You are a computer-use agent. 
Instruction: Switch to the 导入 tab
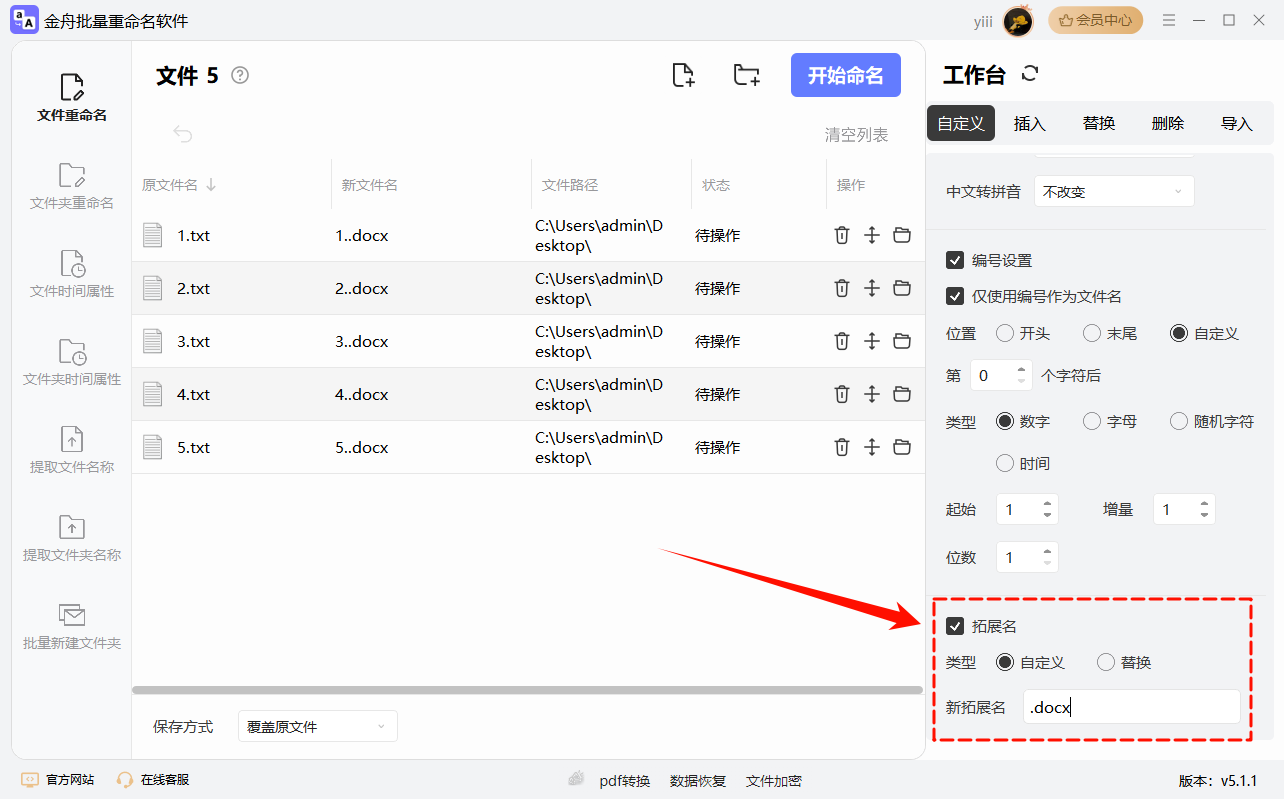(x=1239, y=122)
